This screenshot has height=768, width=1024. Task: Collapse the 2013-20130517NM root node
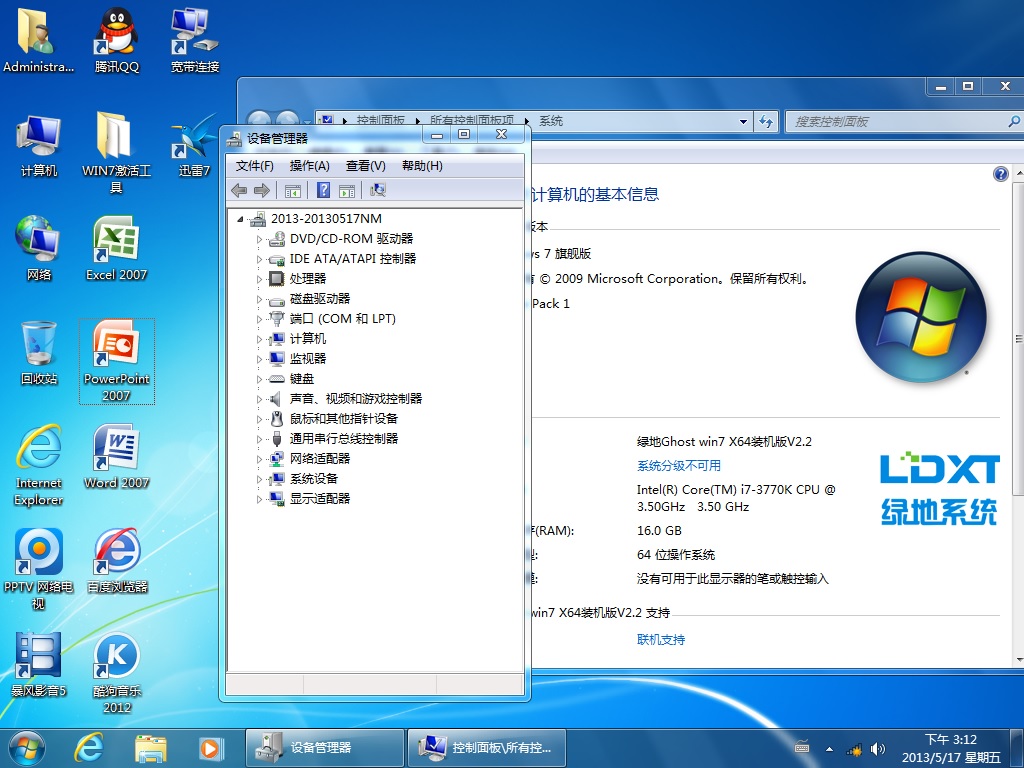[240, 219]
